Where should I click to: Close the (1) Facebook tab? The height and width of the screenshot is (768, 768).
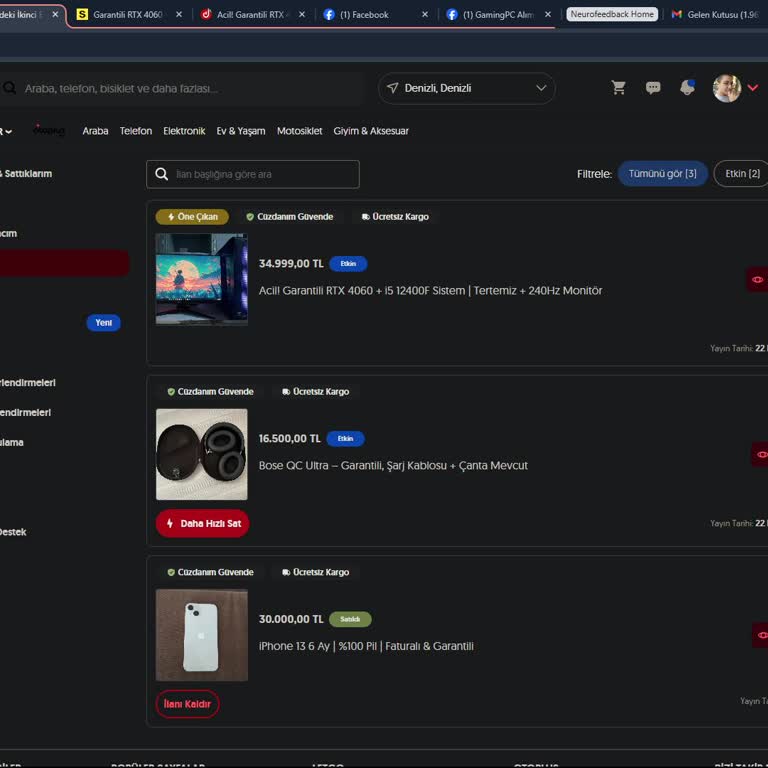tap(425, 14)
